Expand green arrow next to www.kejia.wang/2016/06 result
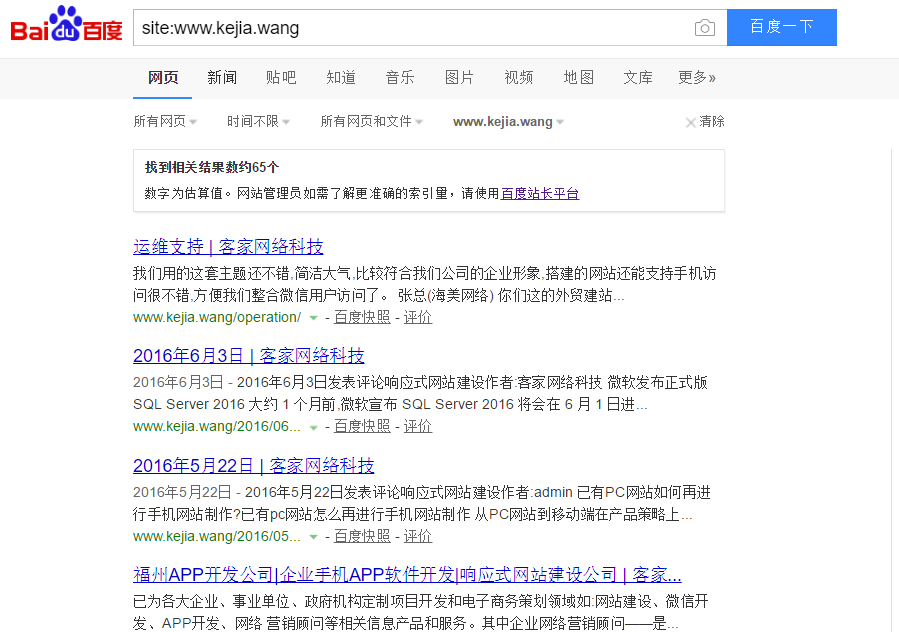Image resolution: width=899 pixels, height=632 pixels. [313, 427]
